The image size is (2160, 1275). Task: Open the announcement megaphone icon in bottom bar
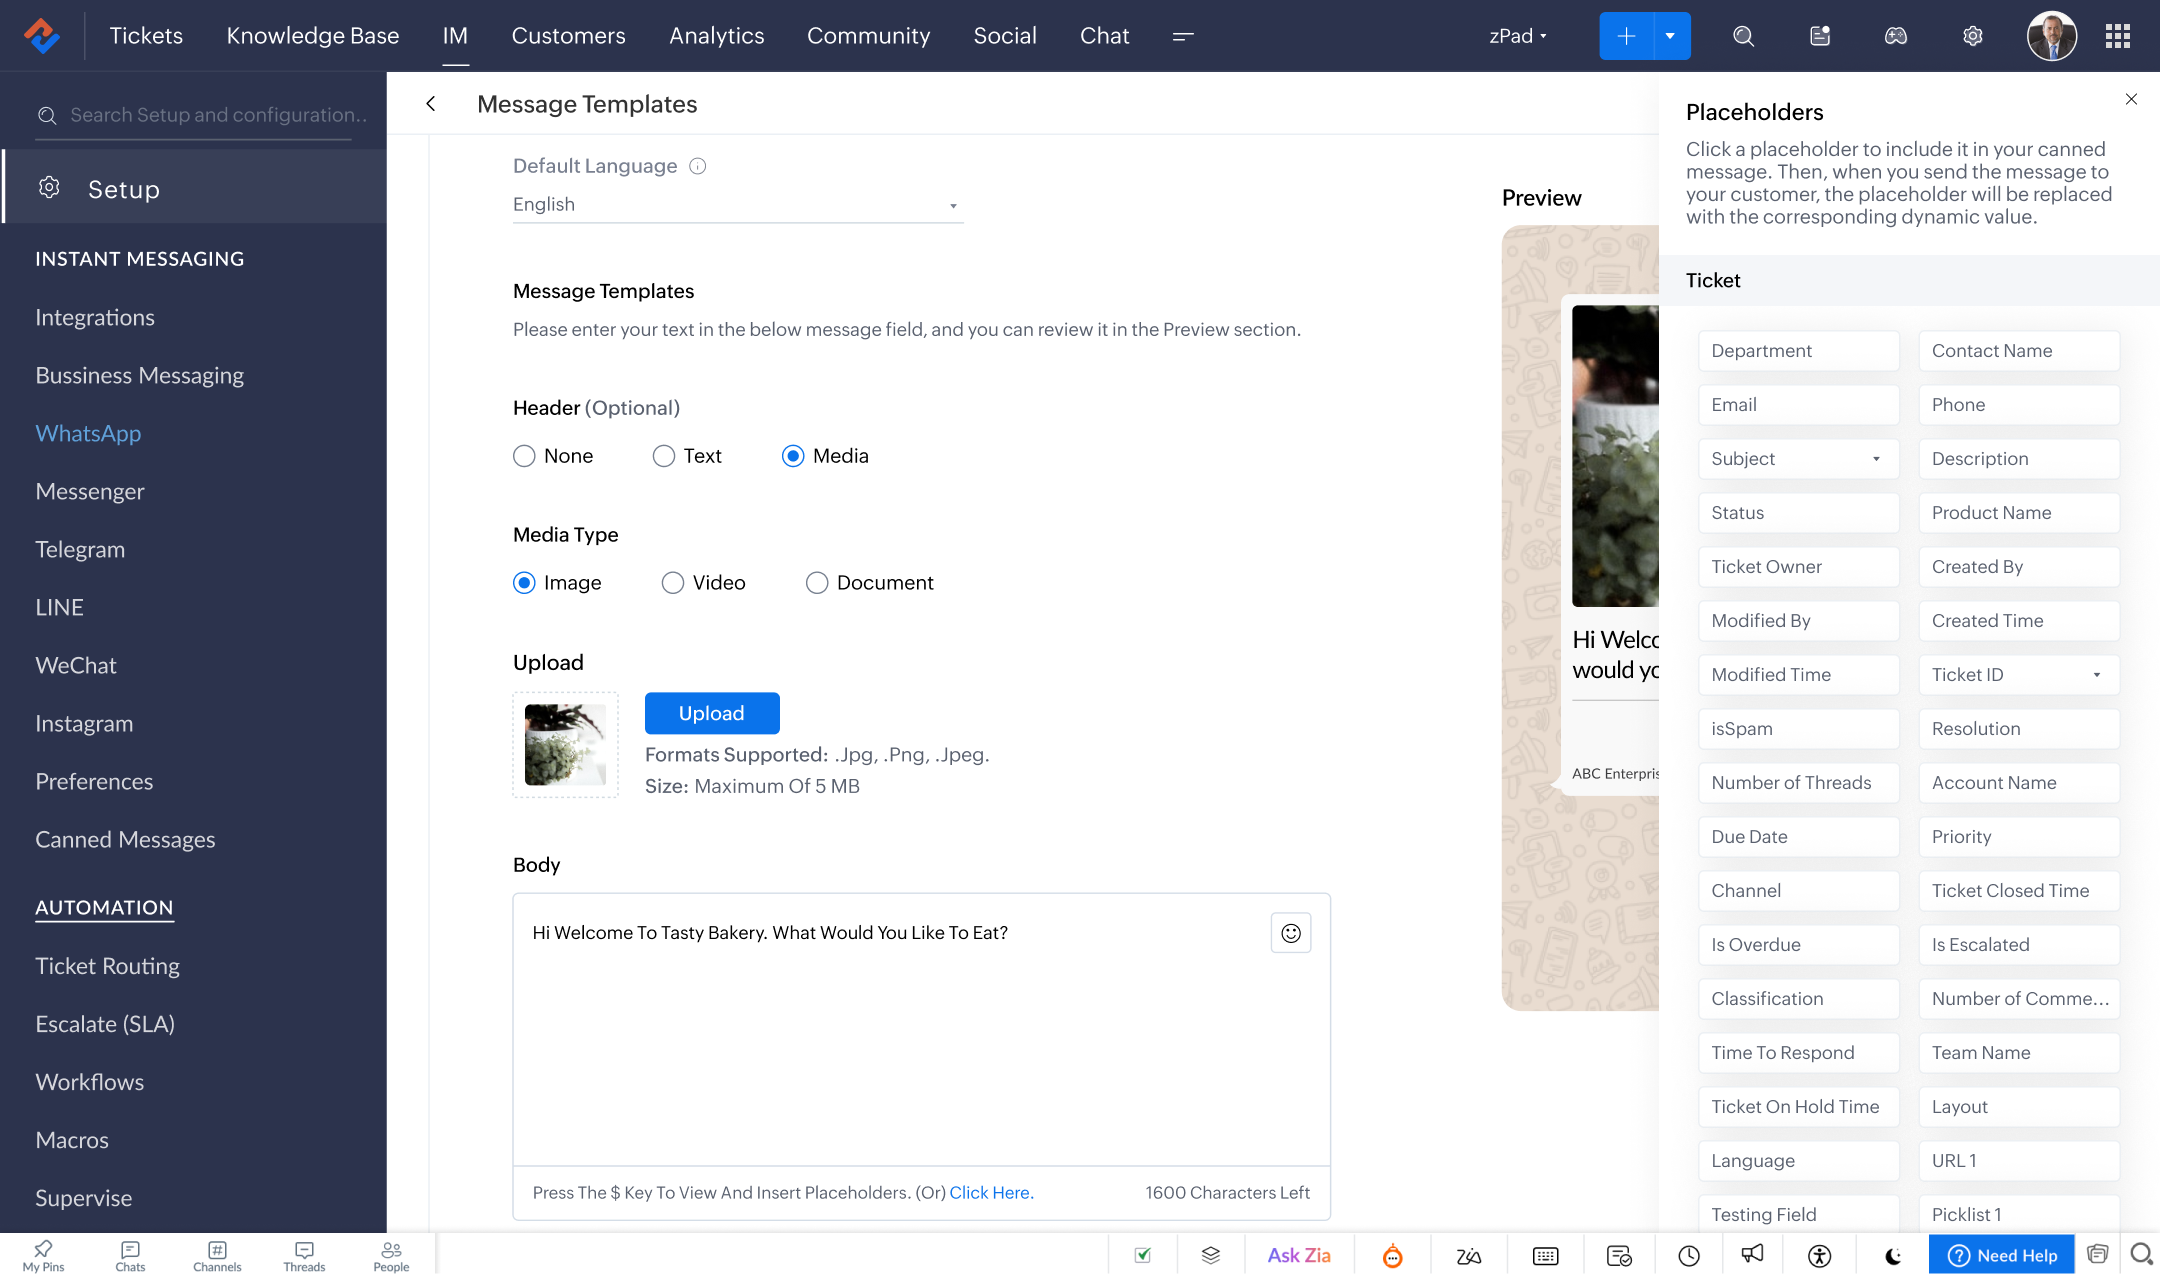[1752, 1255]
